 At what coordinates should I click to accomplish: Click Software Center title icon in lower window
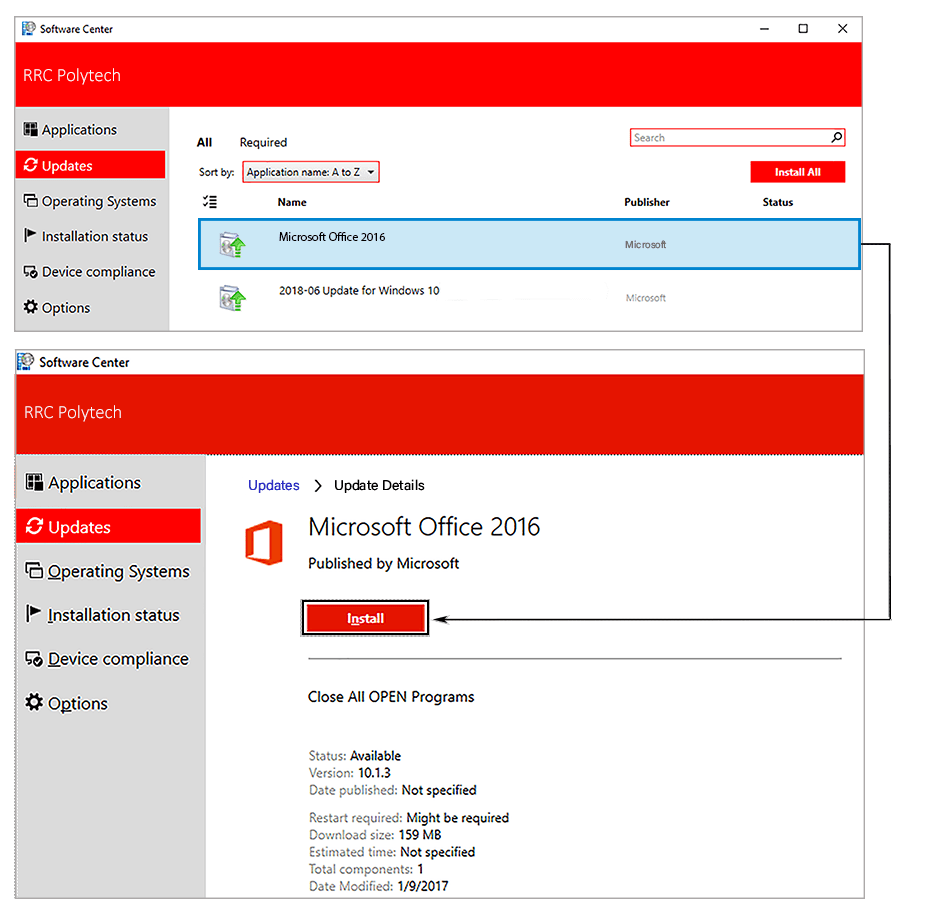26,362
